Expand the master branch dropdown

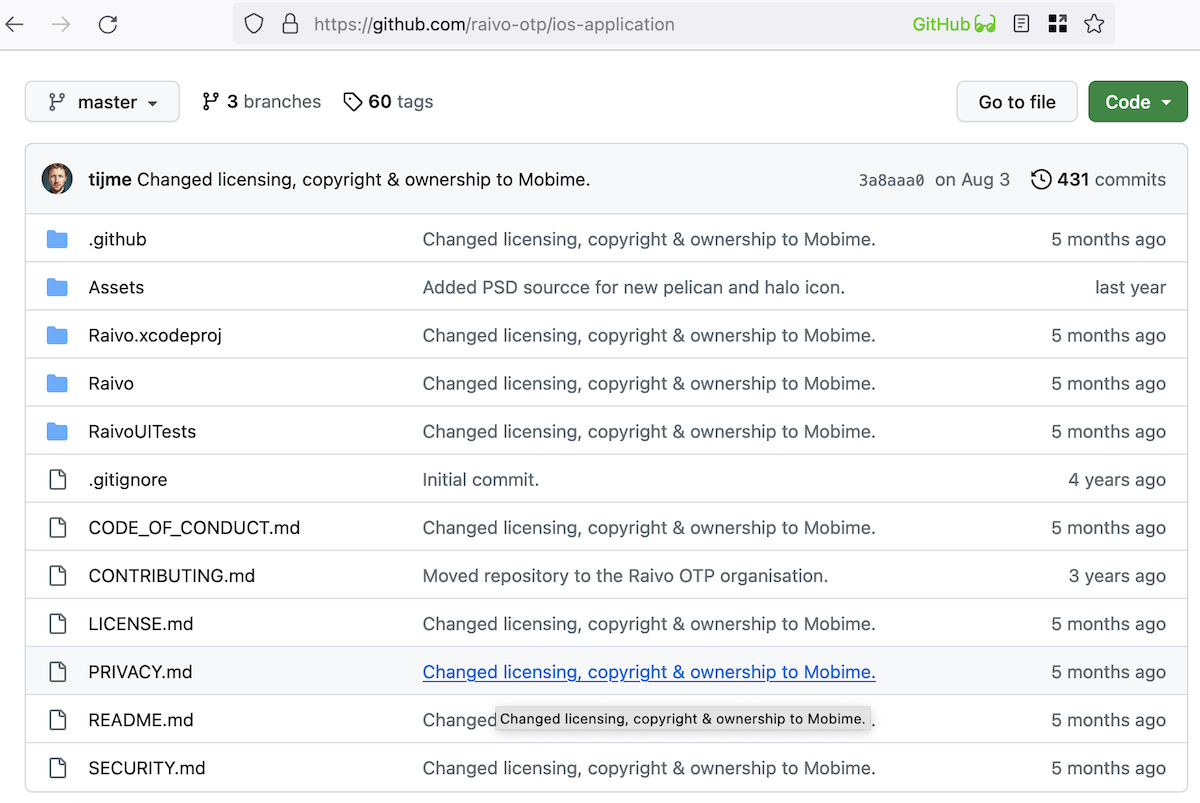tap(102, 102)
